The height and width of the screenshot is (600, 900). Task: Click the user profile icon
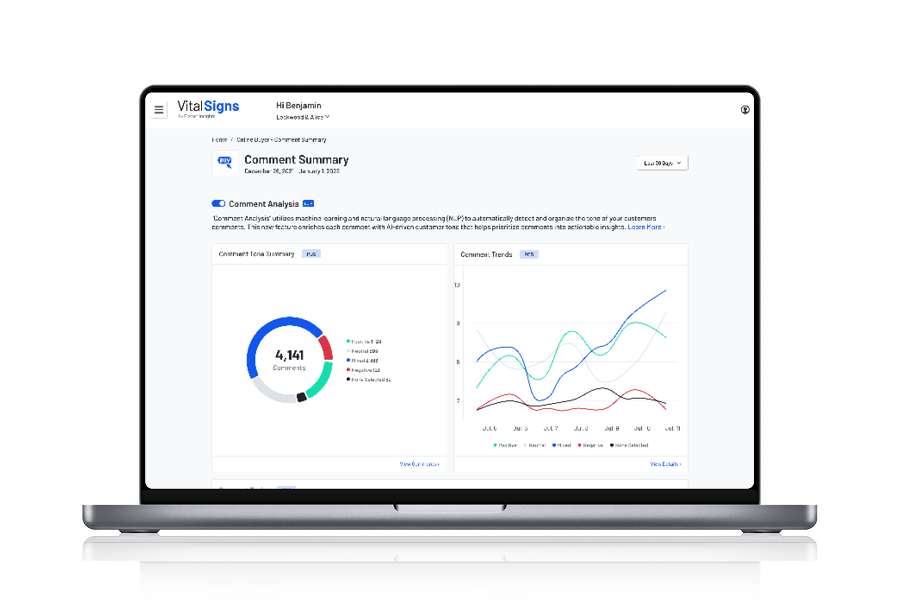tap(745, 110)
